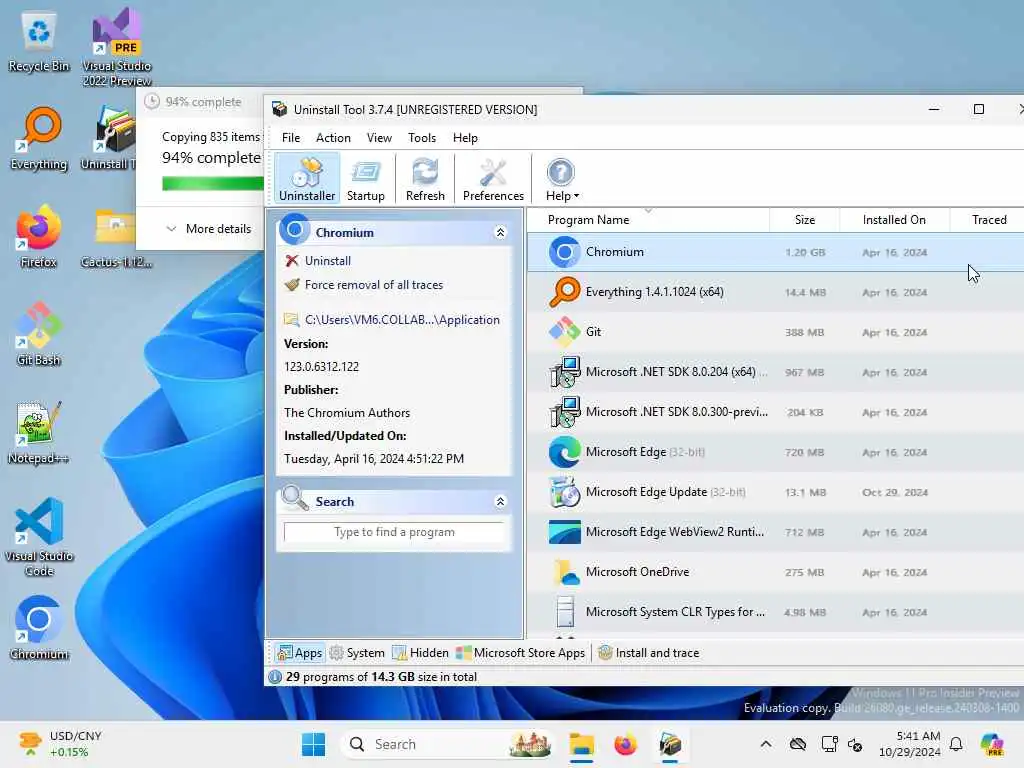Sort by the Traced column header
The width and height of the screenshot is (1024, 768).
pos(989,220)
